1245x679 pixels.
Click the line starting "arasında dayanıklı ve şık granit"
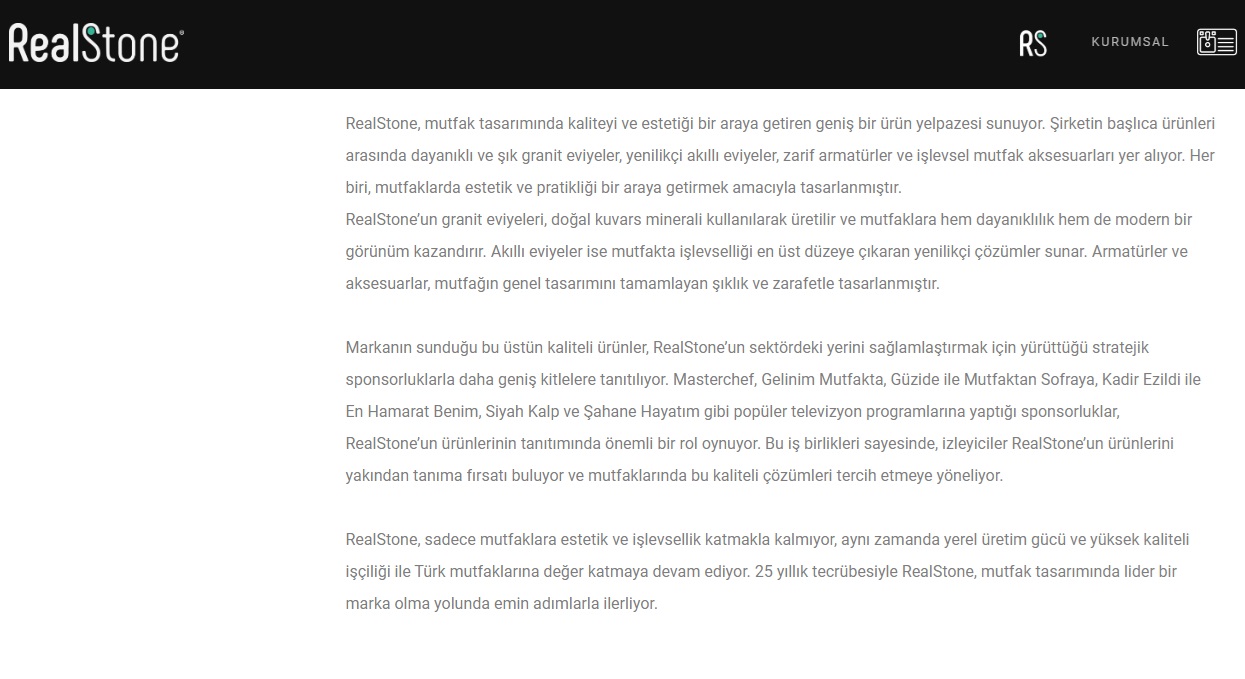point(780,156)
